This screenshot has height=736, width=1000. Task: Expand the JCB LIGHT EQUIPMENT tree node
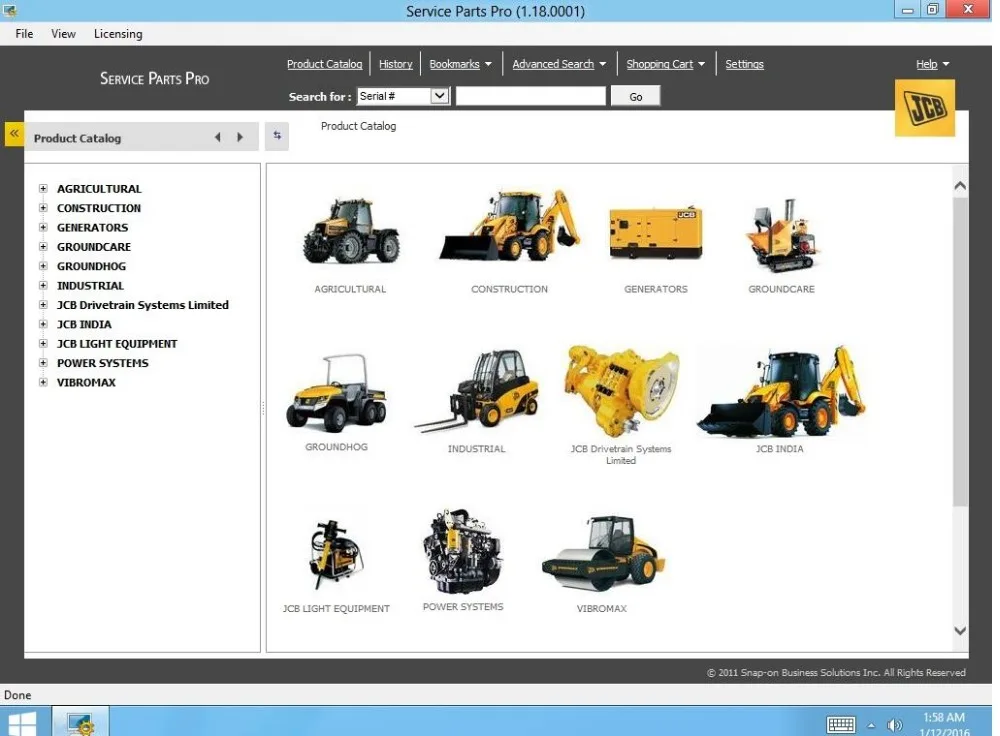click(43, 344)
